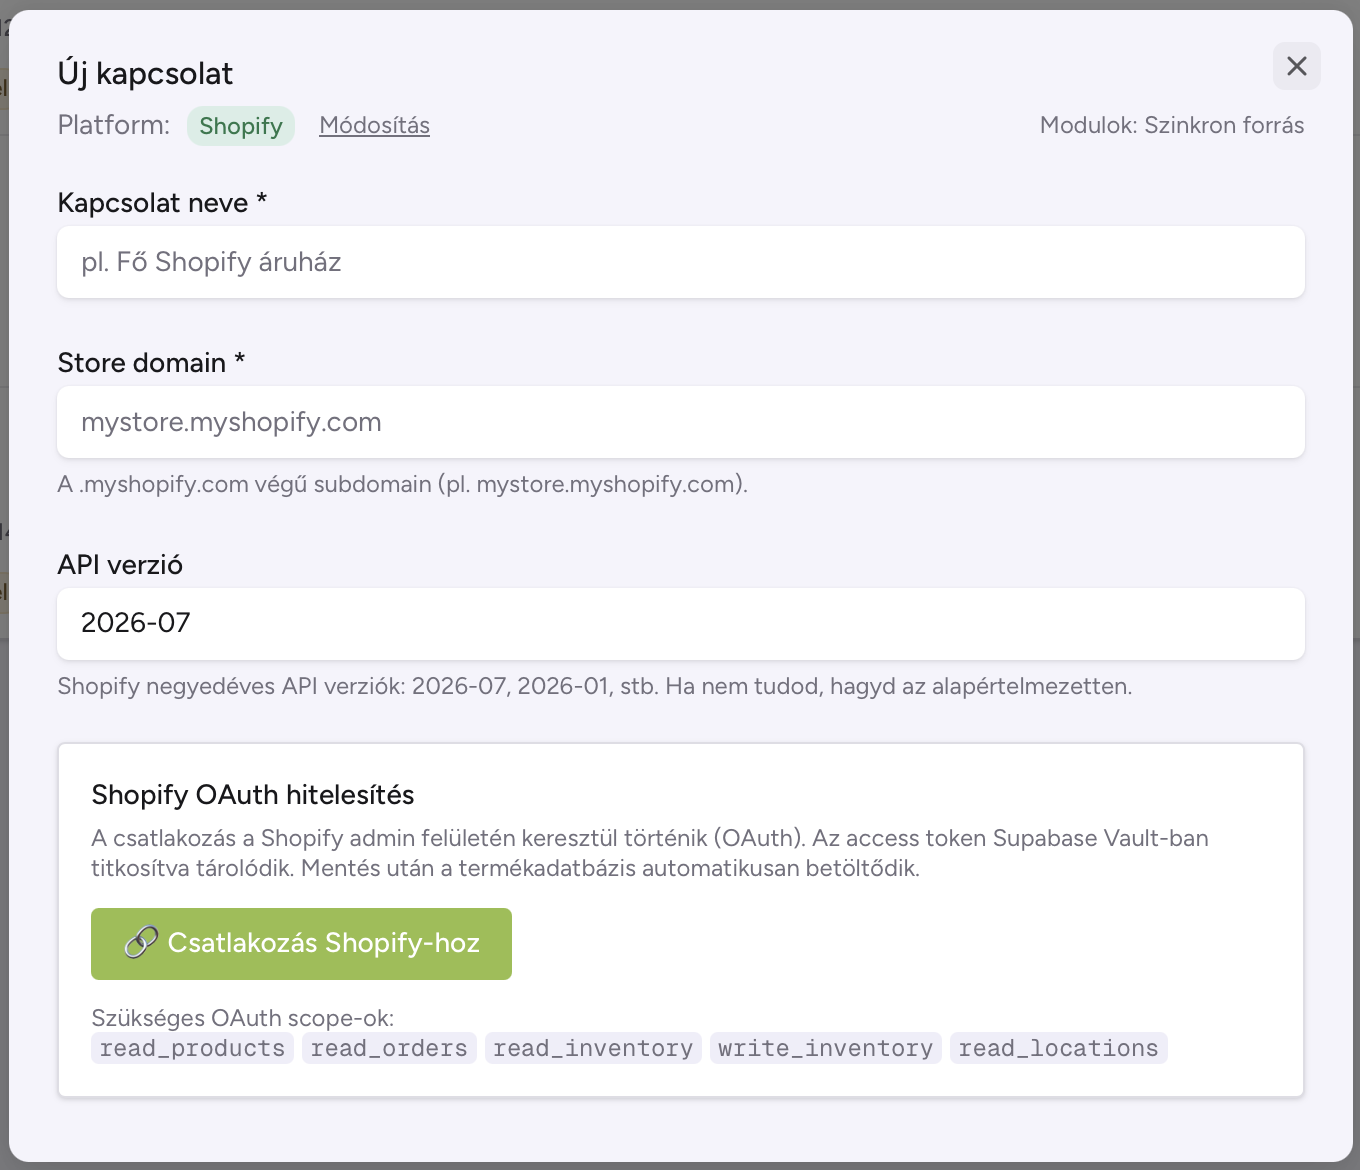Screen dimensions: 1360x1170
Task: Click the API verzió label
Action: 120,565
